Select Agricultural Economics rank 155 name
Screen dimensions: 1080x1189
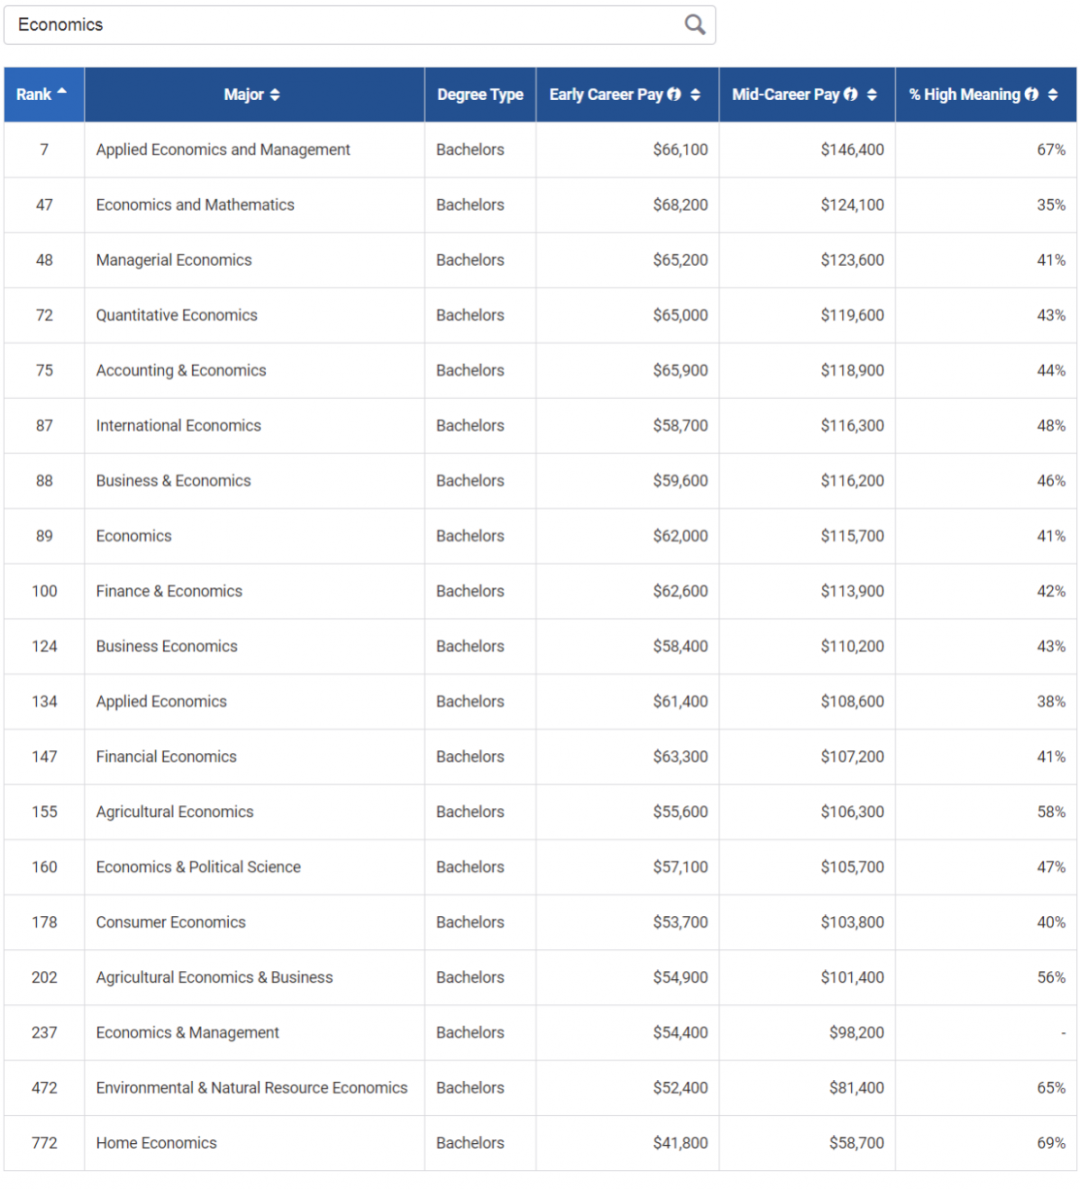pos(174,812)
